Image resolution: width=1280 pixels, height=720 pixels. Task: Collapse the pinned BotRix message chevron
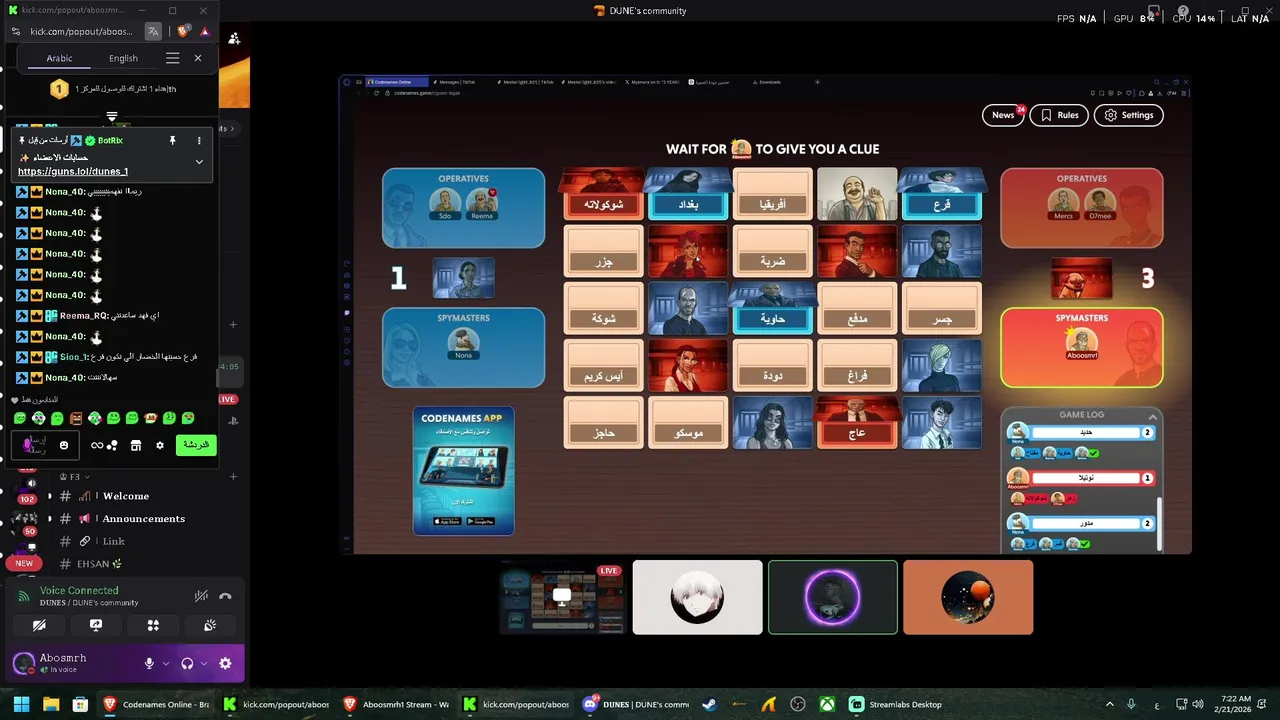pyautogui.click(x=199, y=162)
